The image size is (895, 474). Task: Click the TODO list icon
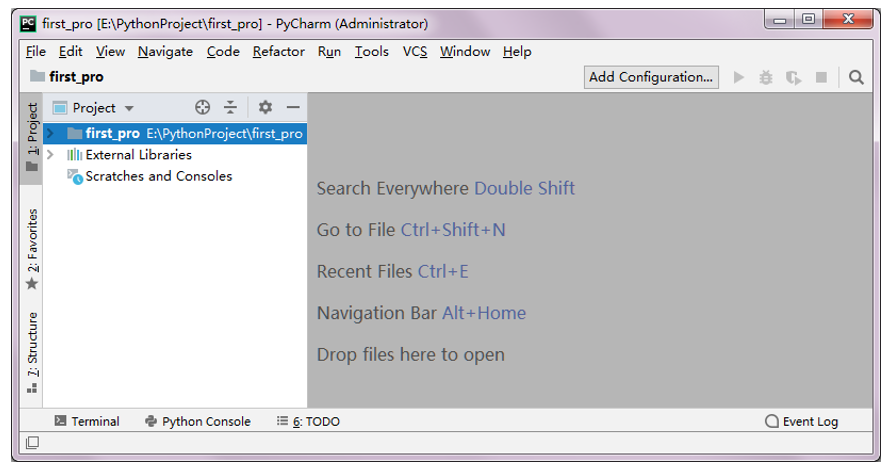point(282,421)
